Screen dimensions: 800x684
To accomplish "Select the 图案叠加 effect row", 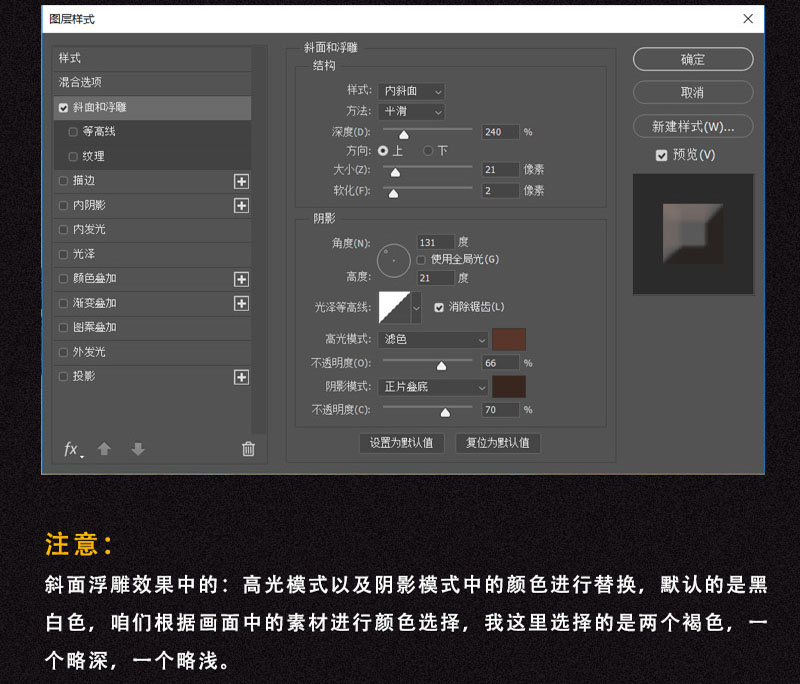I will 152,327.
